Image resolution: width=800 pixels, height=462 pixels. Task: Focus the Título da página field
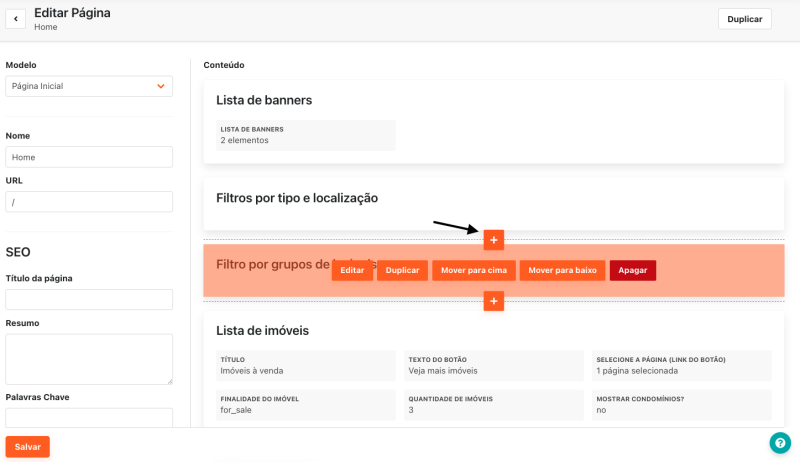[x=89, y=300]
